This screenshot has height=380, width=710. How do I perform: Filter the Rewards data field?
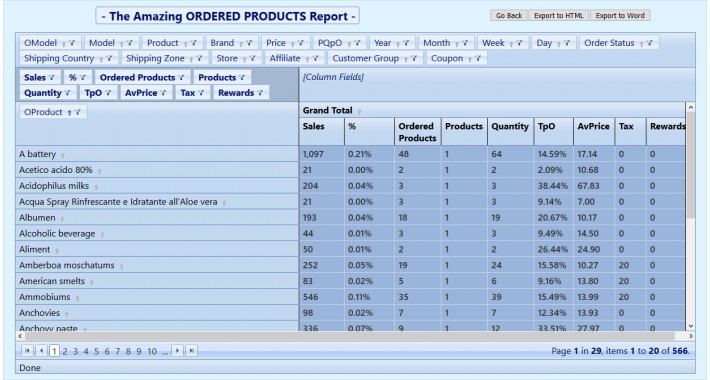260,93
